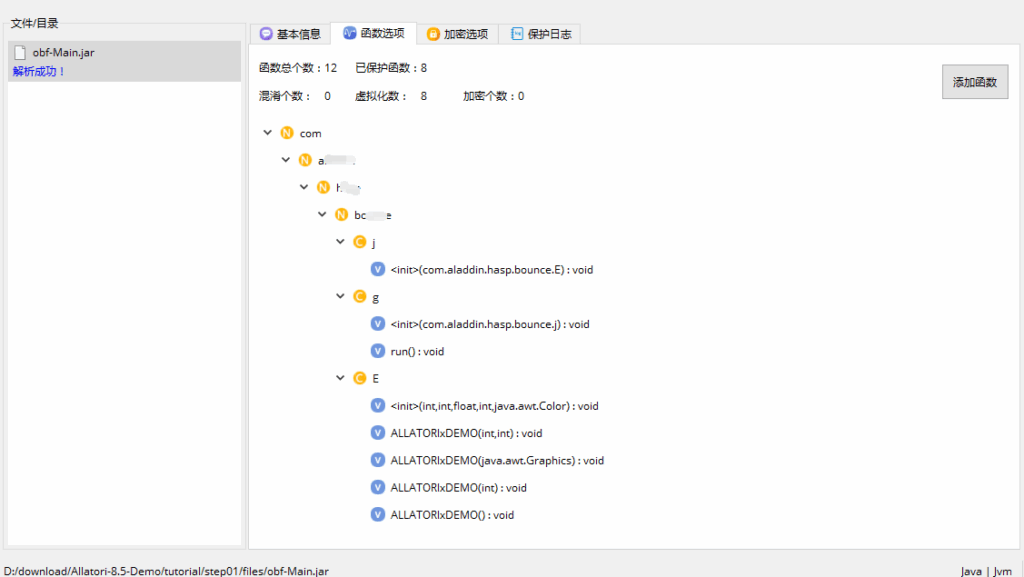Click the orange C icon of class g
Image resolution: width=1024 pixels, height=577 pixels.
(360, 297)
